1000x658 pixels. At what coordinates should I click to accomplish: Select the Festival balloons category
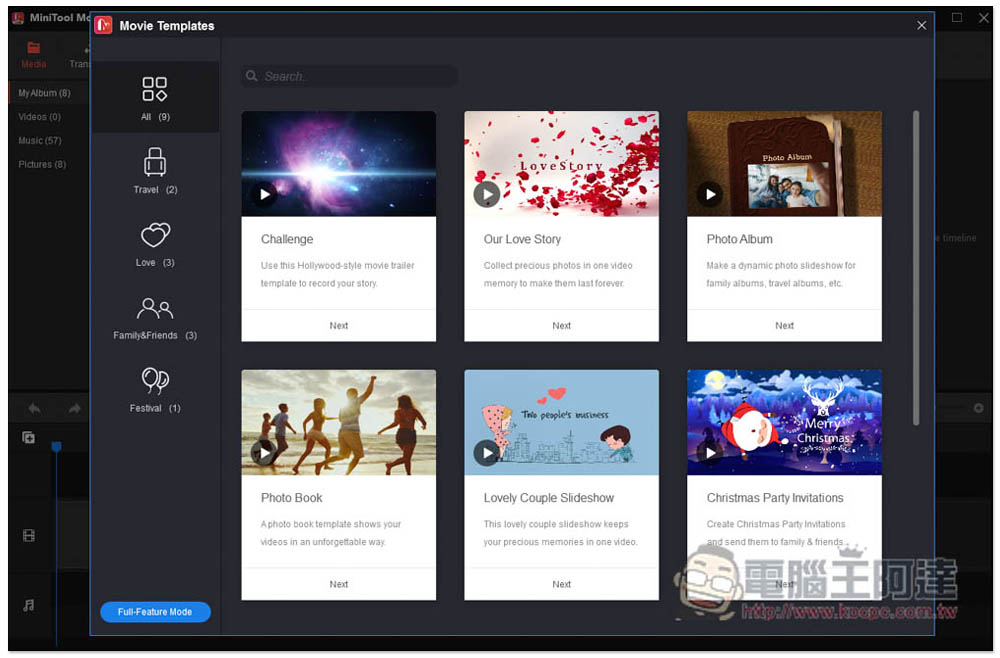pyautogui.click(x=155, y=381)
